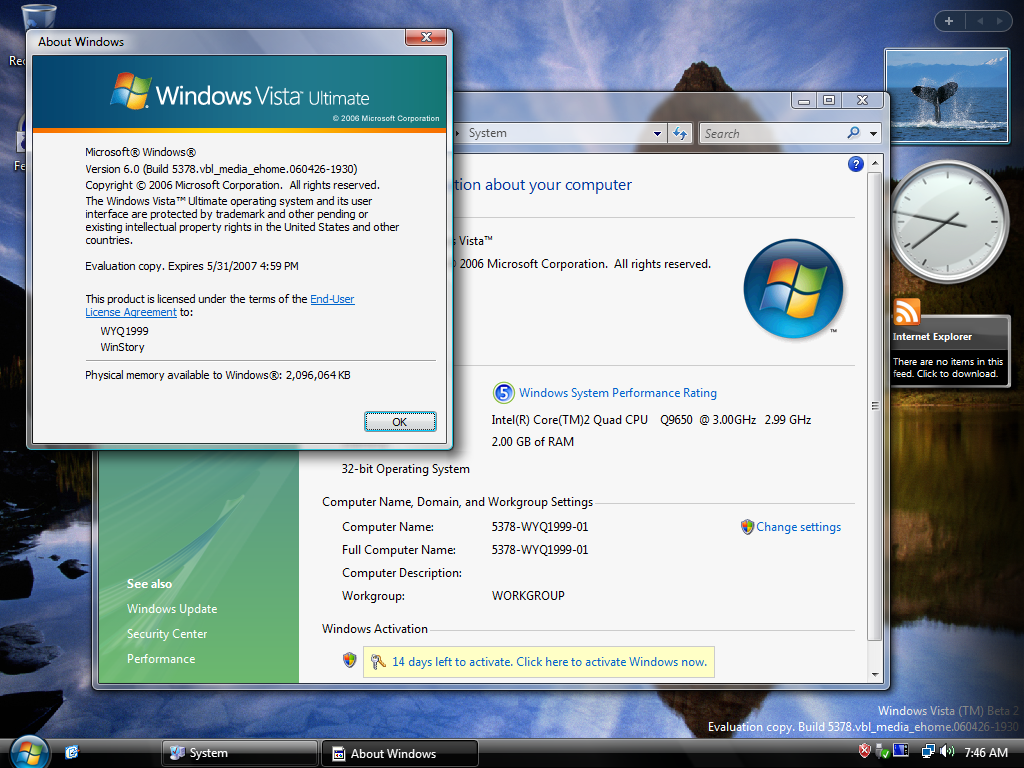Launch Internet Explorer from Quick Launch
Viewport: 1024px width, 768px height.
pos(72,752)
